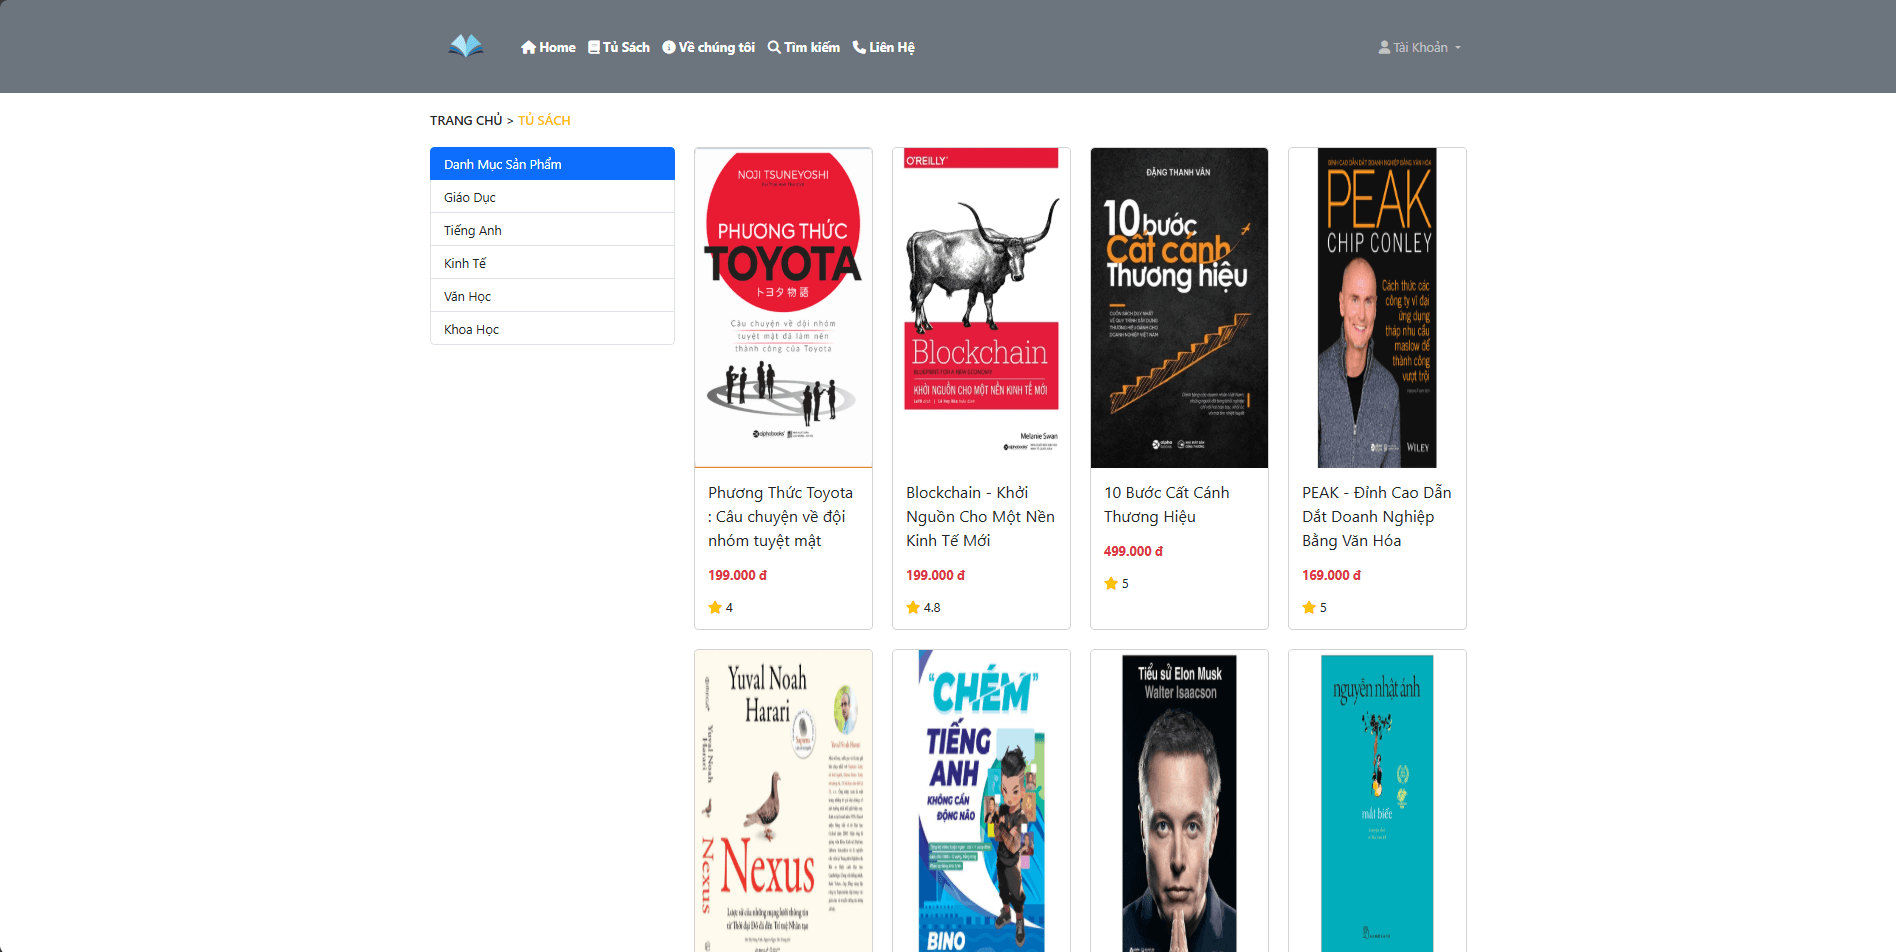Select Kinh Tế category
The width and height of the screenshot is (1896, 952).
click(x=552, y=263)
